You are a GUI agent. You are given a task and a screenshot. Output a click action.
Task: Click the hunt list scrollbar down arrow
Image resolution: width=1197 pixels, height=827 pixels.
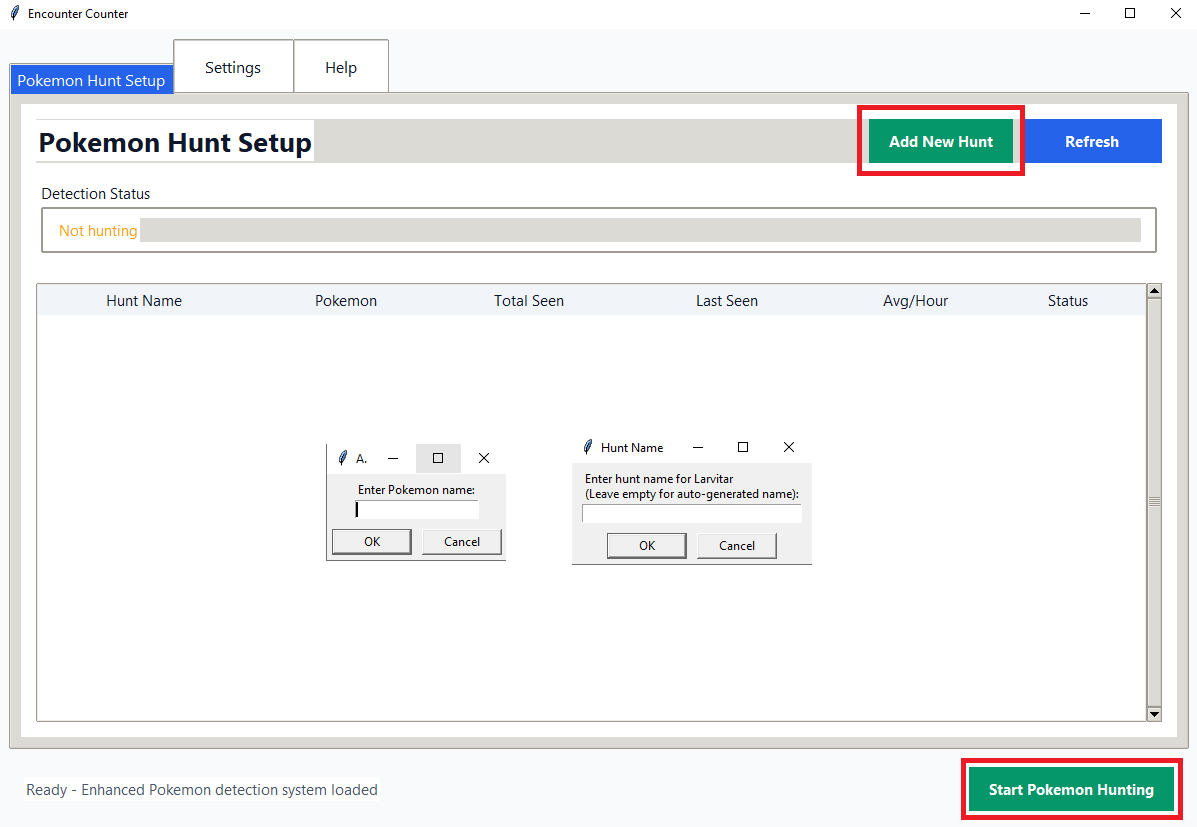1154,714
